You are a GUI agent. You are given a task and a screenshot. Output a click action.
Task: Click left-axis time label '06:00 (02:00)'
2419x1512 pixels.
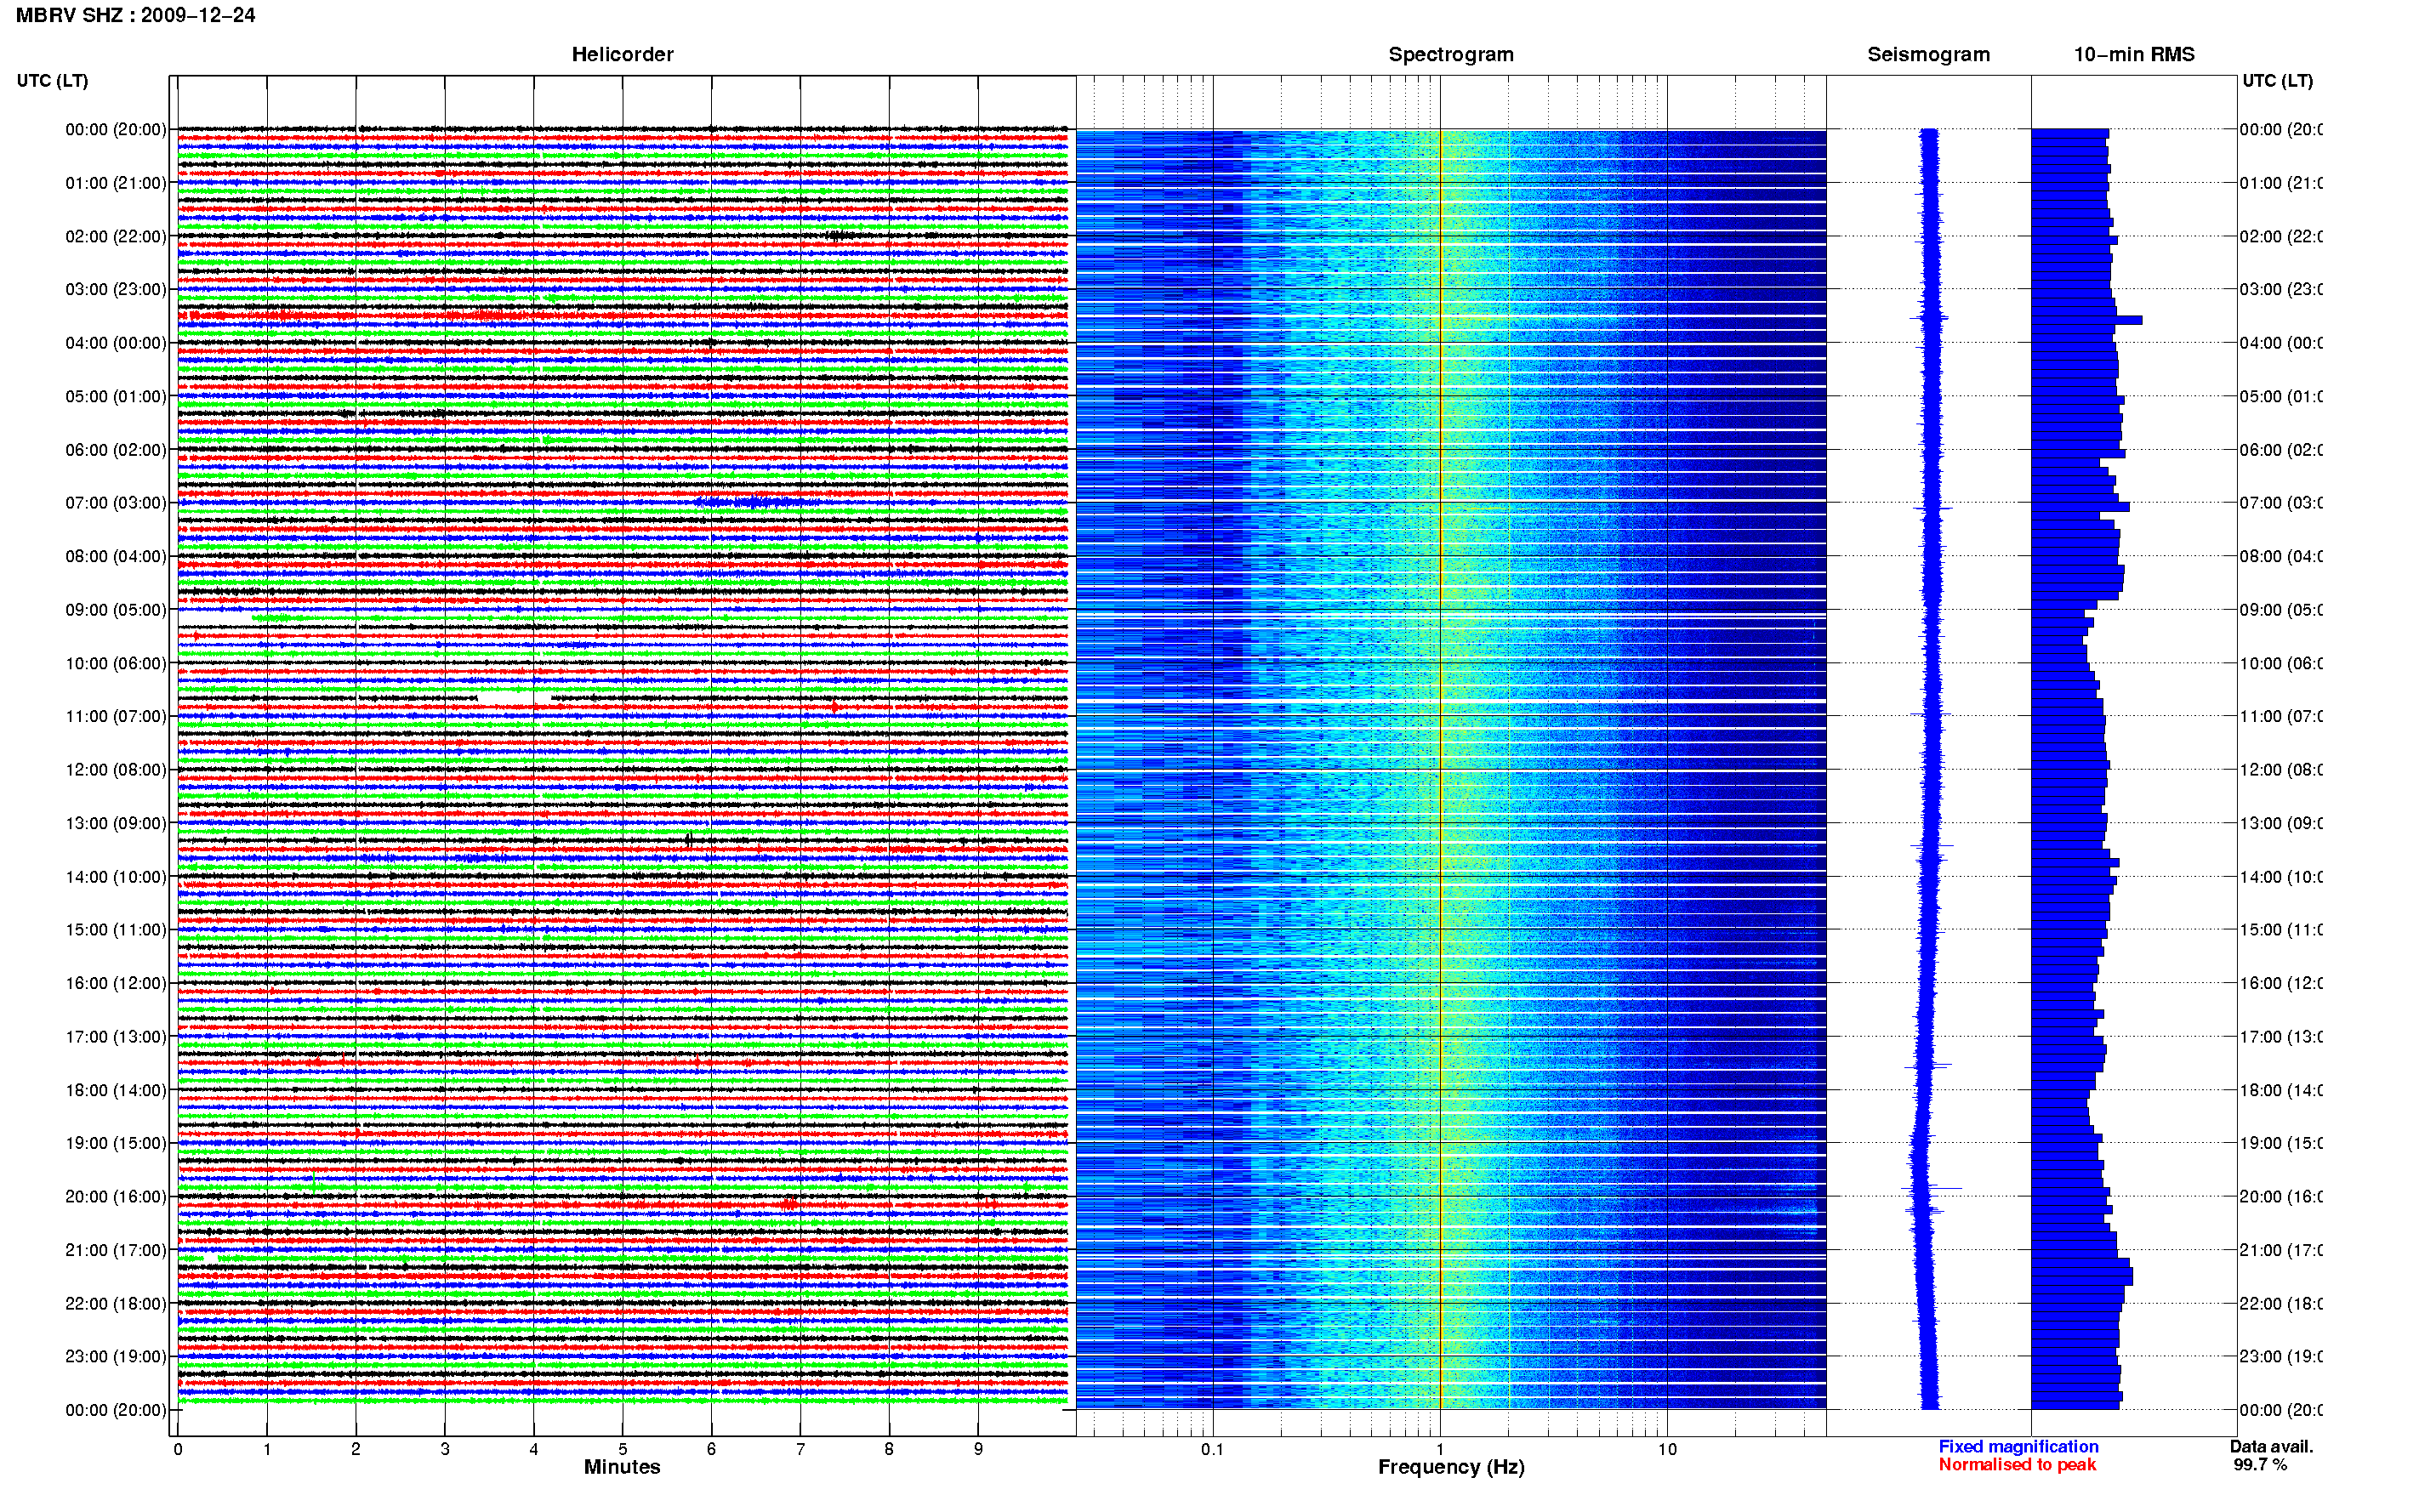tap(116, 450)
